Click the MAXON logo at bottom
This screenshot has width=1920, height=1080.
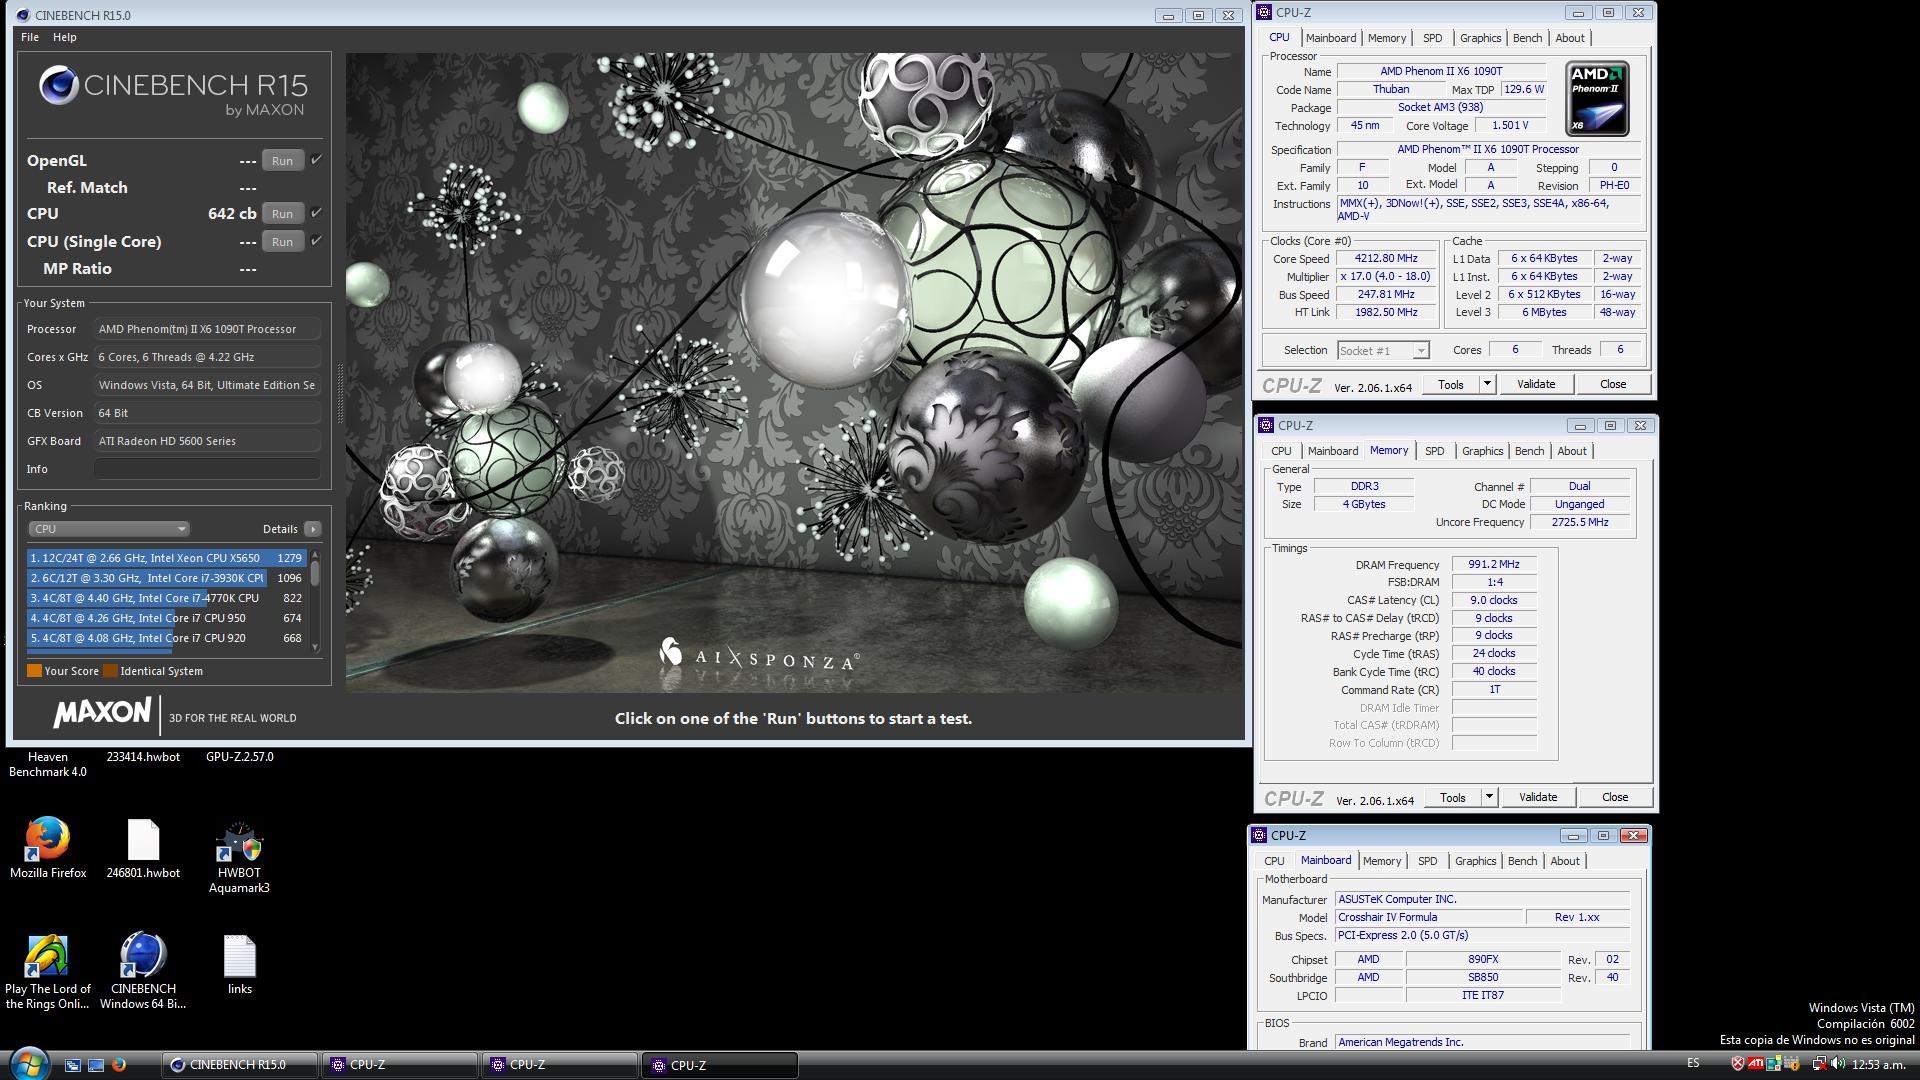[x=102, y=713]
